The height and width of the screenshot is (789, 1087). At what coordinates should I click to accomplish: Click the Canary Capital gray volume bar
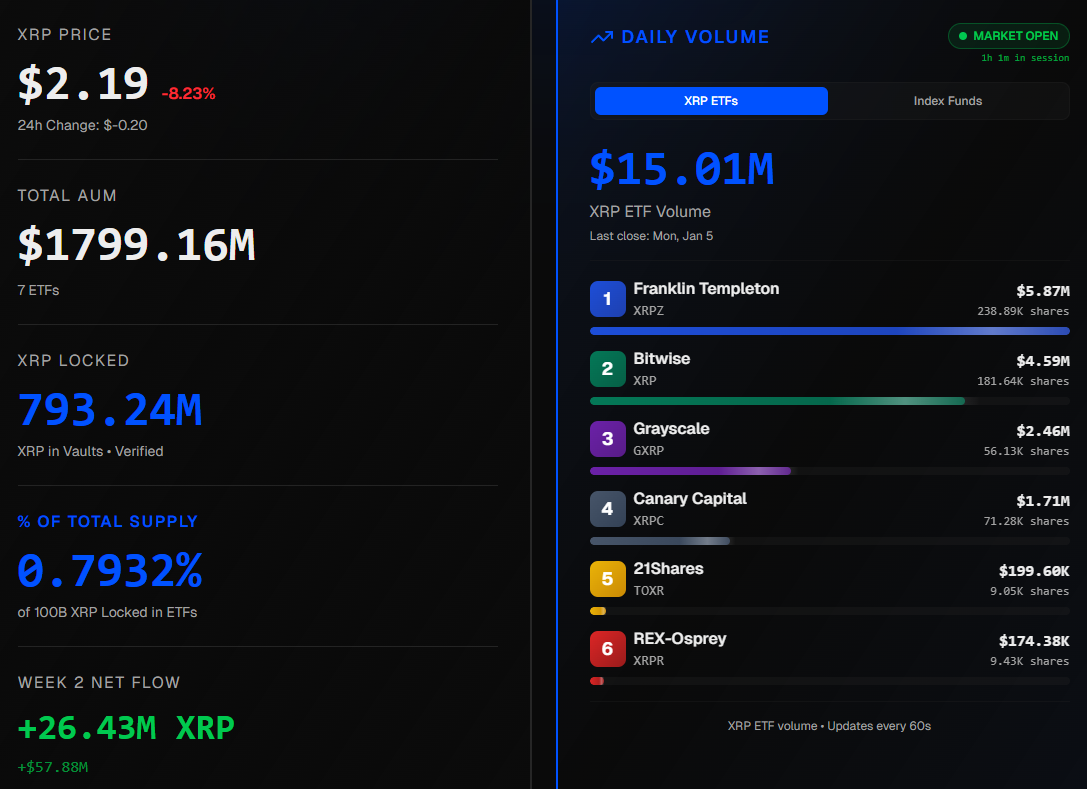tap(660, 541)
